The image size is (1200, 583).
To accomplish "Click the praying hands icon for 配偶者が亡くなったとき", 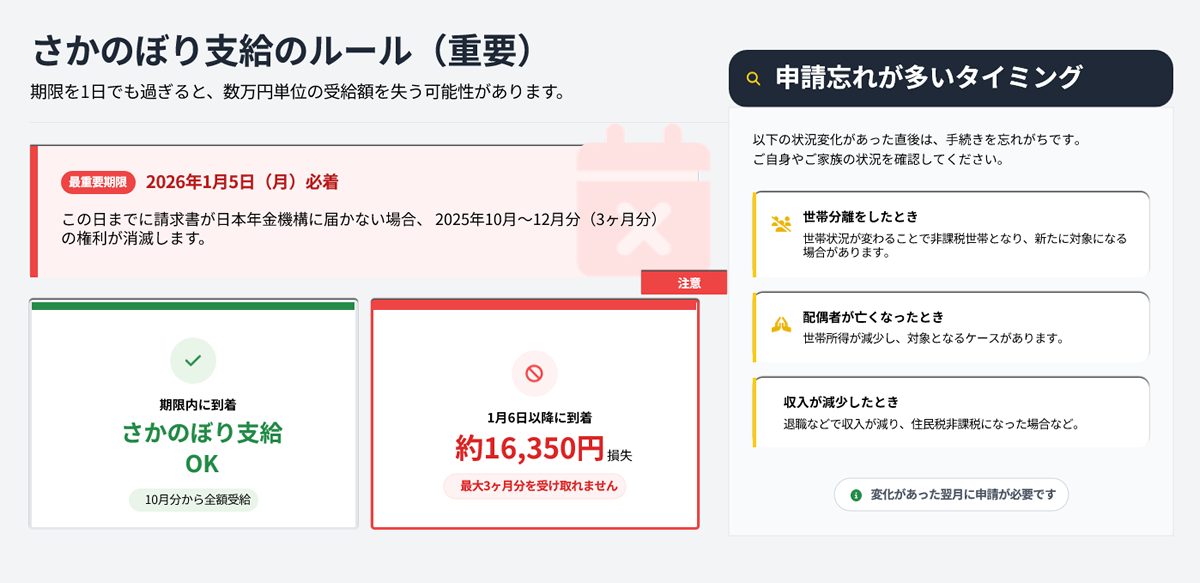I will pyautogui.click(x=780, y=324).
